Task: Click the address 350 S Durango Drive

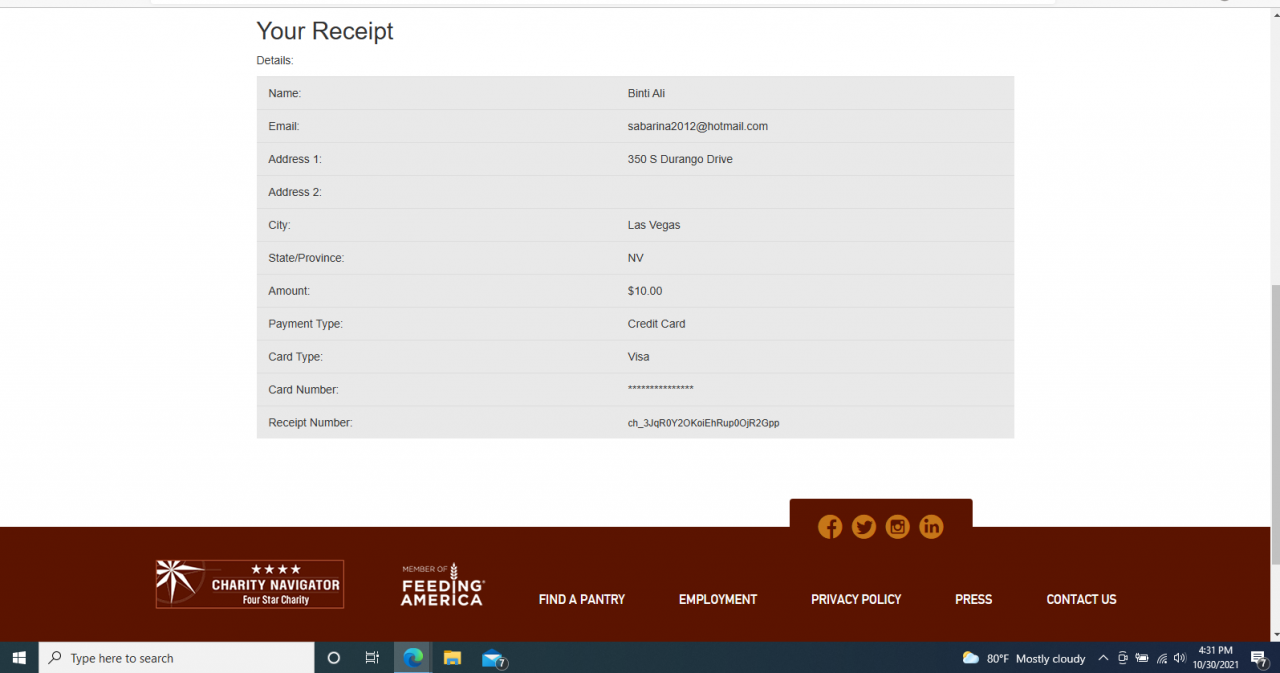Action: (680, 159)
